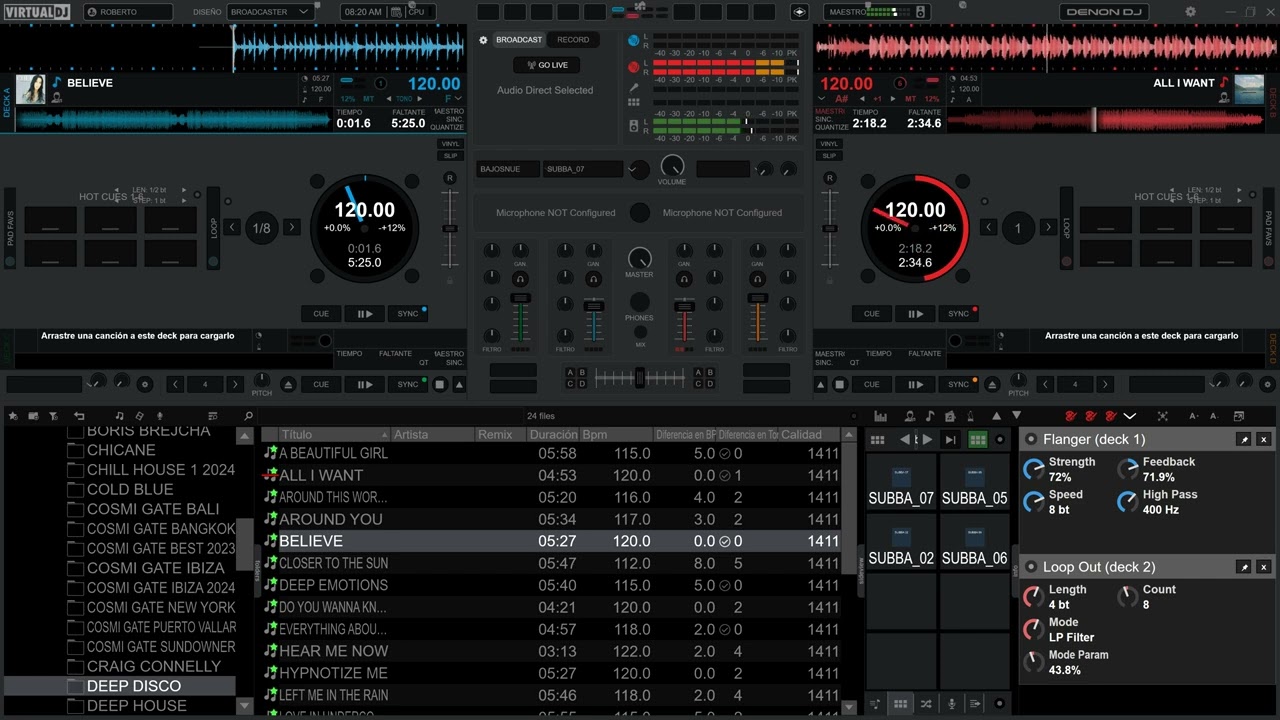Close the Loop Out (deck 2) panel

pos(1263,567)
